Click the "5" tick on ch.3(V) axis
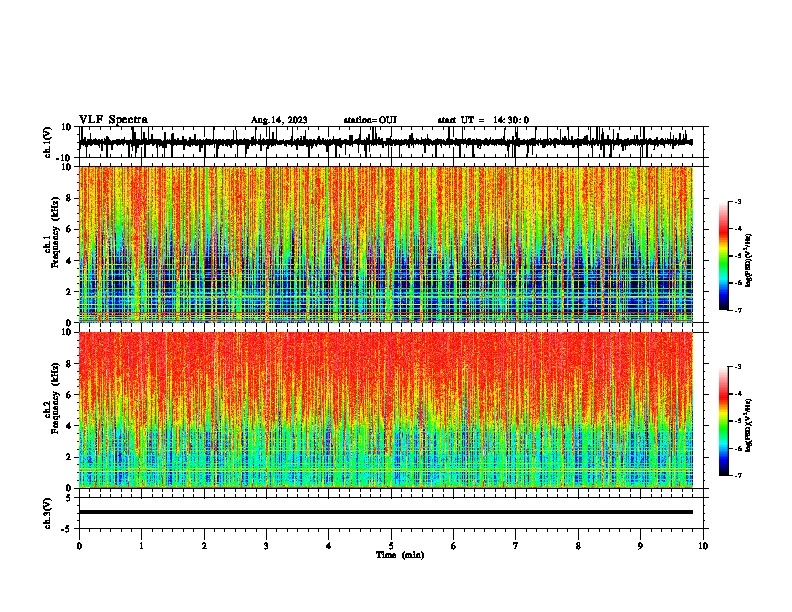792x612 pixels. coord(69,498)
